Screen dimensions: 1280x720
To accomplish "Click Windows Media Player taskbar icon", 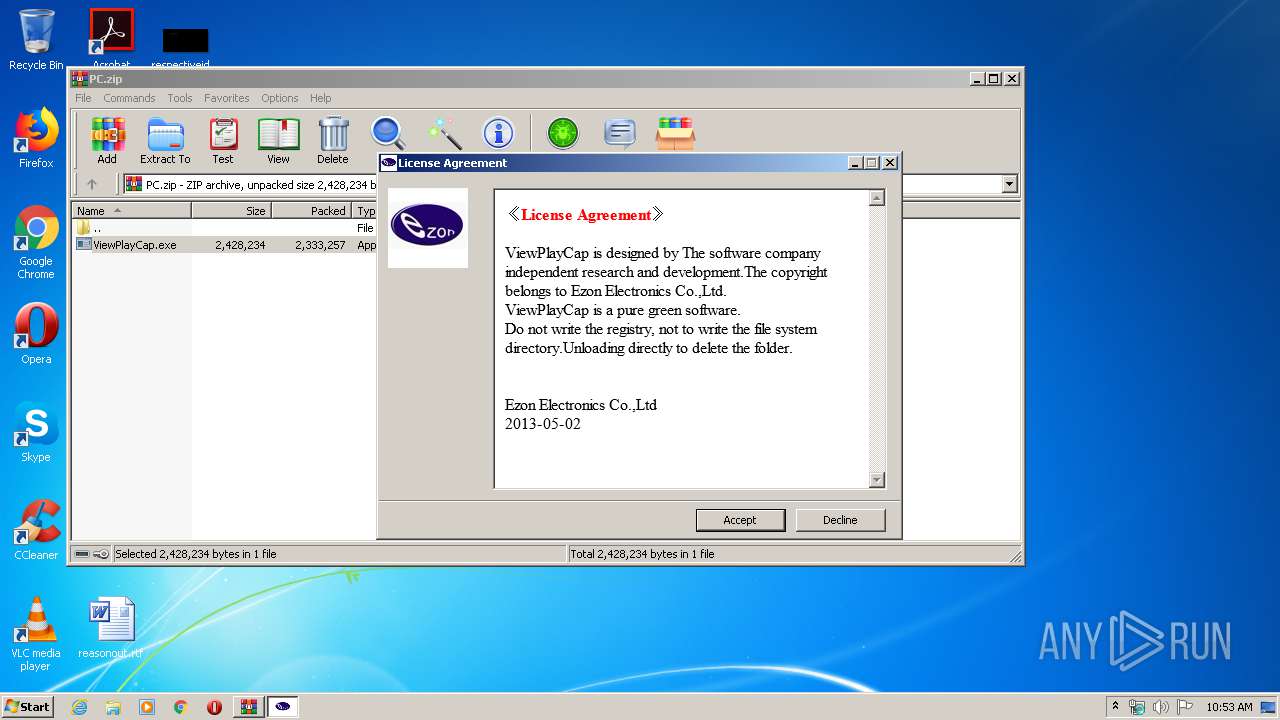I will coord(147,707).
